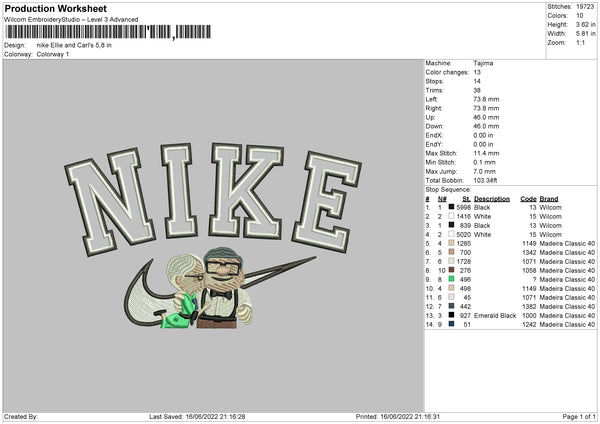This screenshot has height=424, width=600.
Task: Click the 'Brand' column header
Action: [x=549, y=199]
